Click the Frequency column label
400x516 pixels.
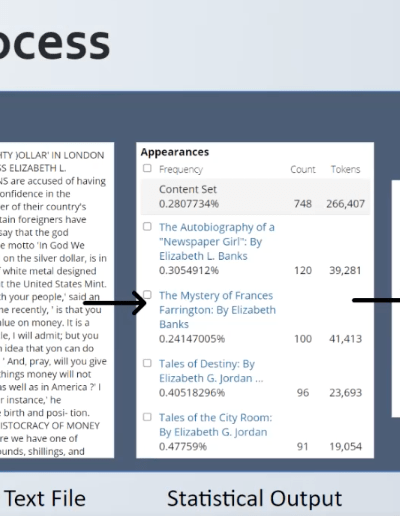(181, 170)
